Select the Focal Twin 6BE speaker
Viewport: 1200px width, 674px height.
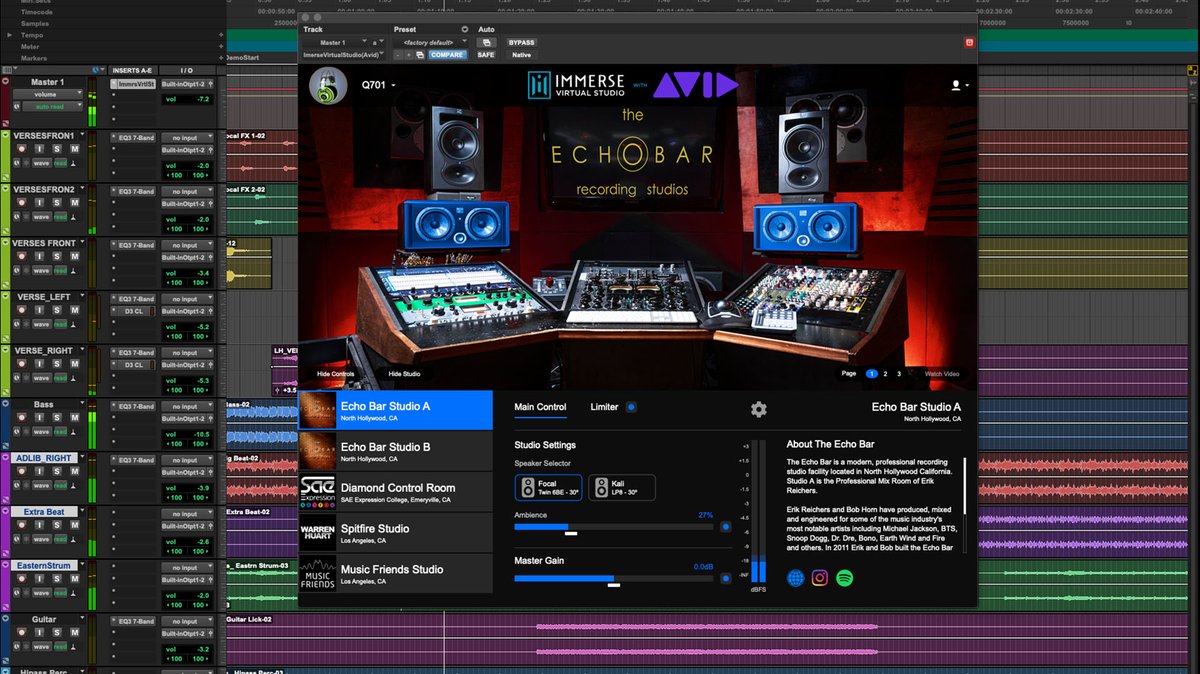tap(548, 487)
